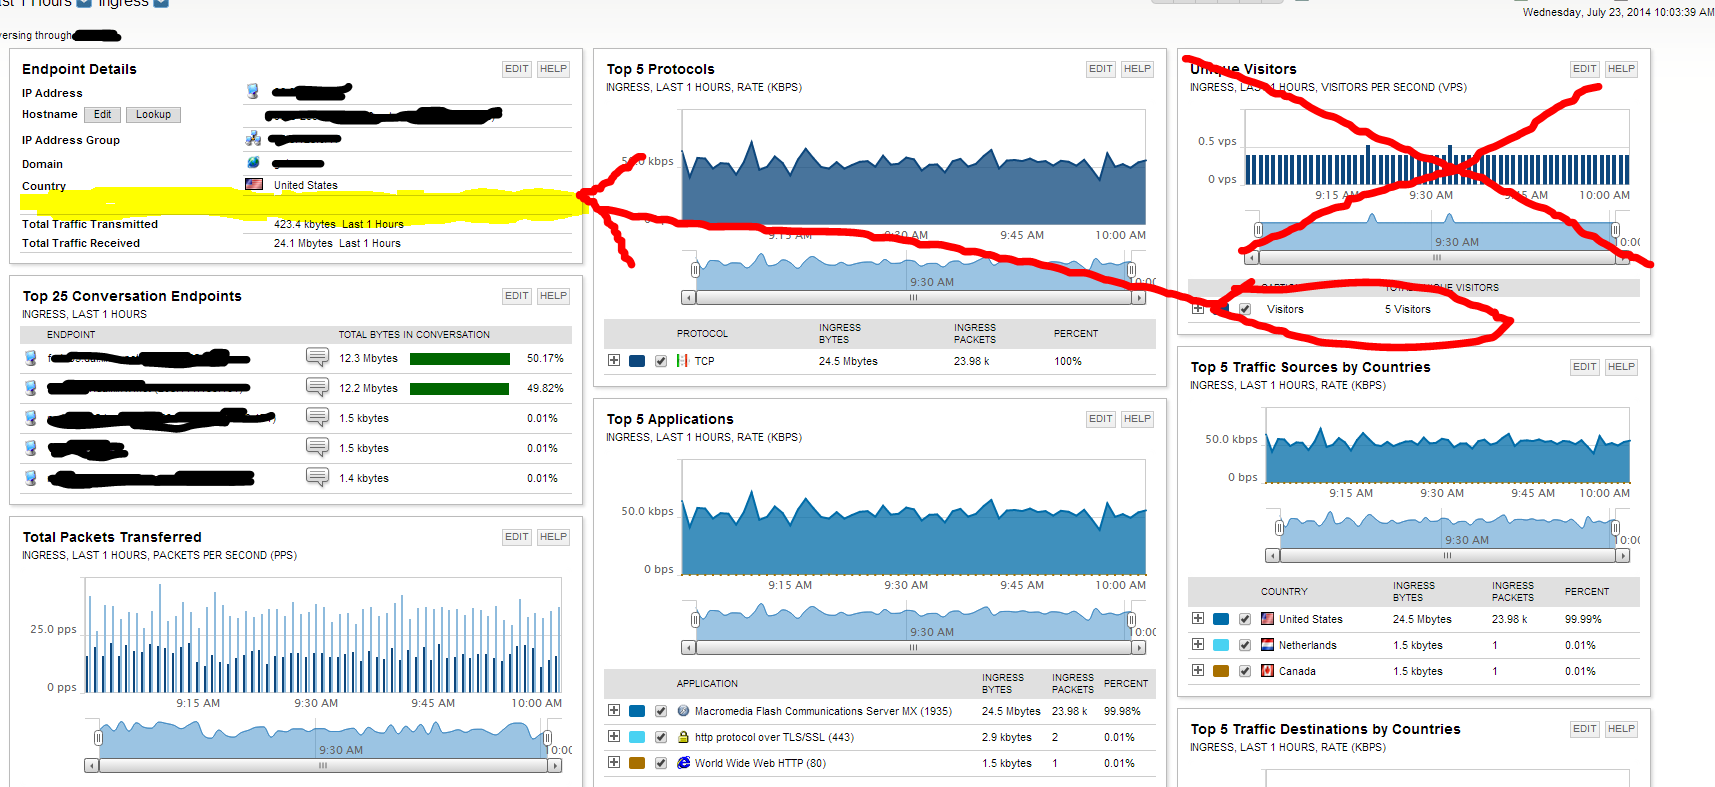Click the Total Packets Transferred chart scrollbar

click(323, 766)
